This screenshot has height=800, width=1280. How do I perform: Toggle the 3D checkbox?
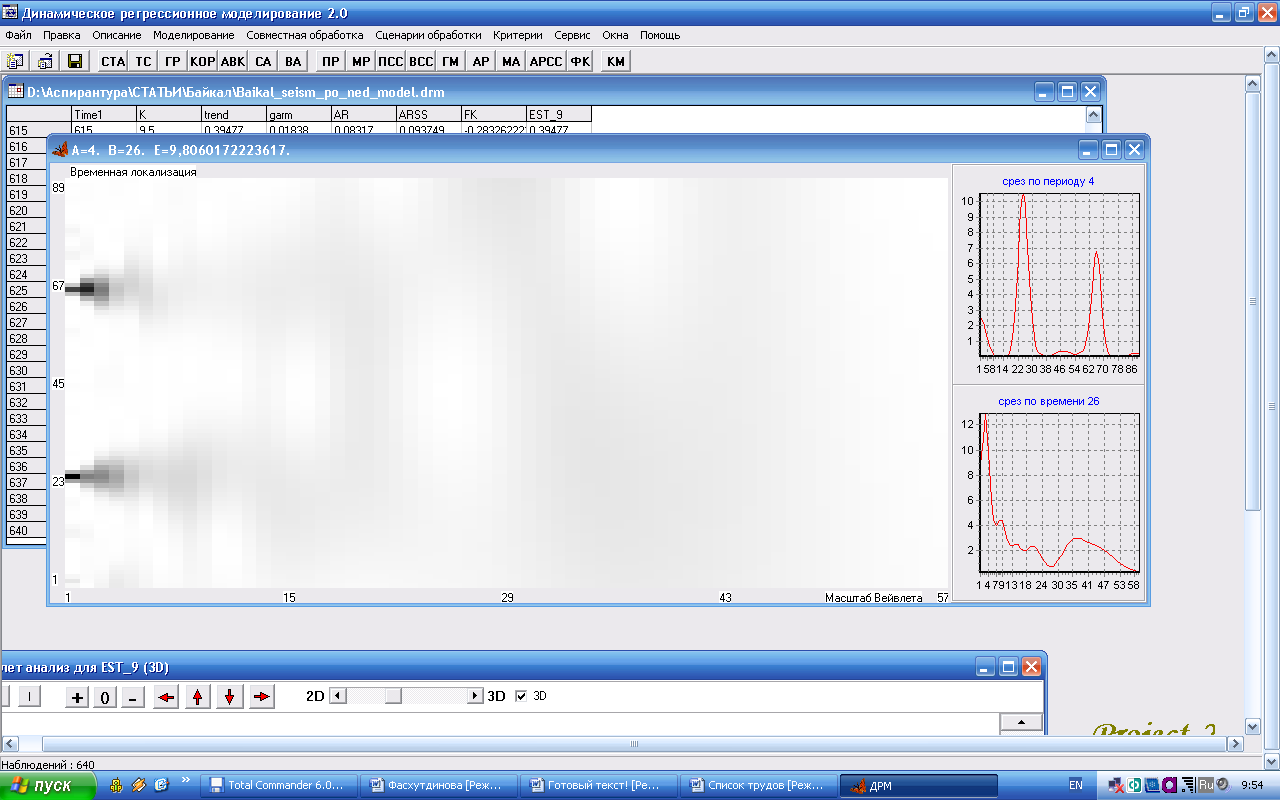(521, 696)
